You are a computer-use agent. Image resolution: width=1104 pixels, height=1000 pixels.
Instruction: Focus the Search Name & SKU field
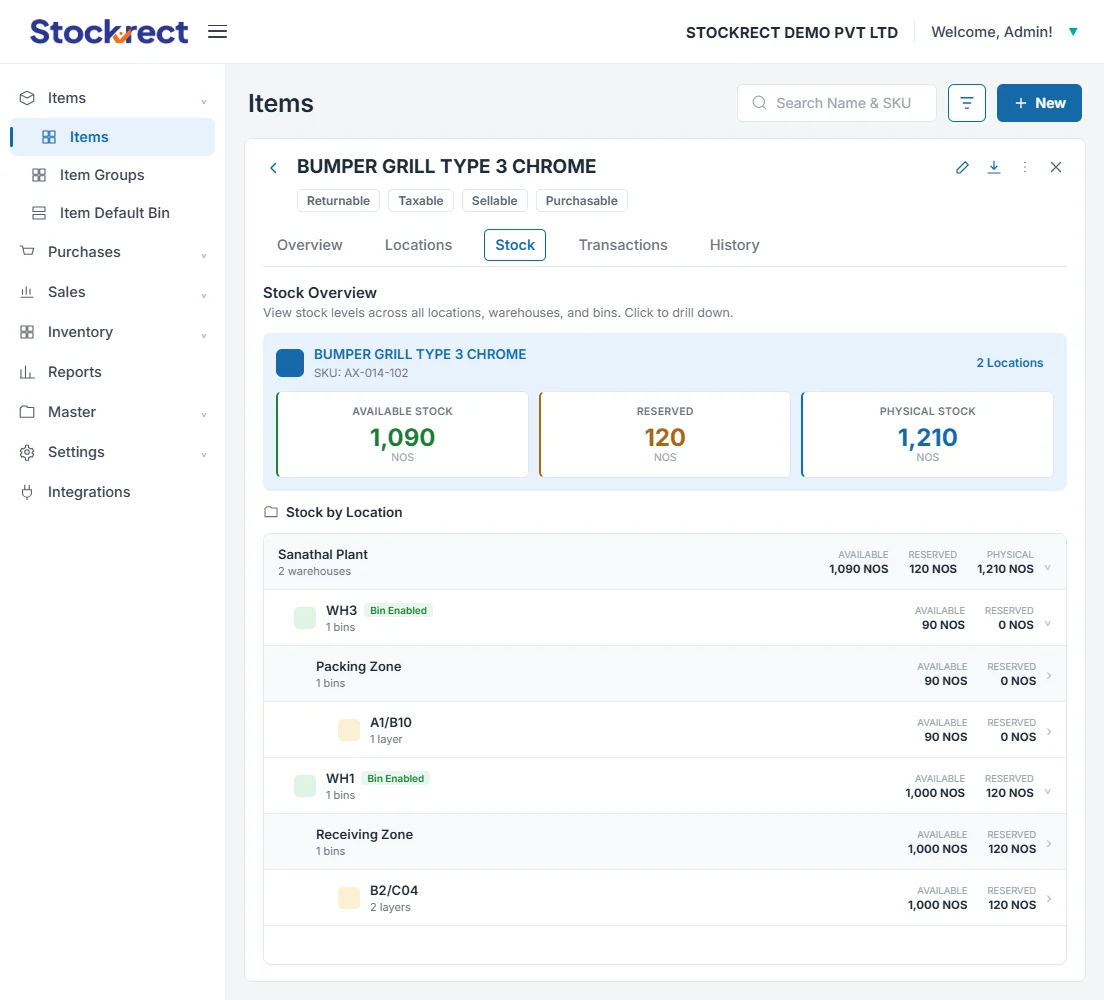coord(837,103)
